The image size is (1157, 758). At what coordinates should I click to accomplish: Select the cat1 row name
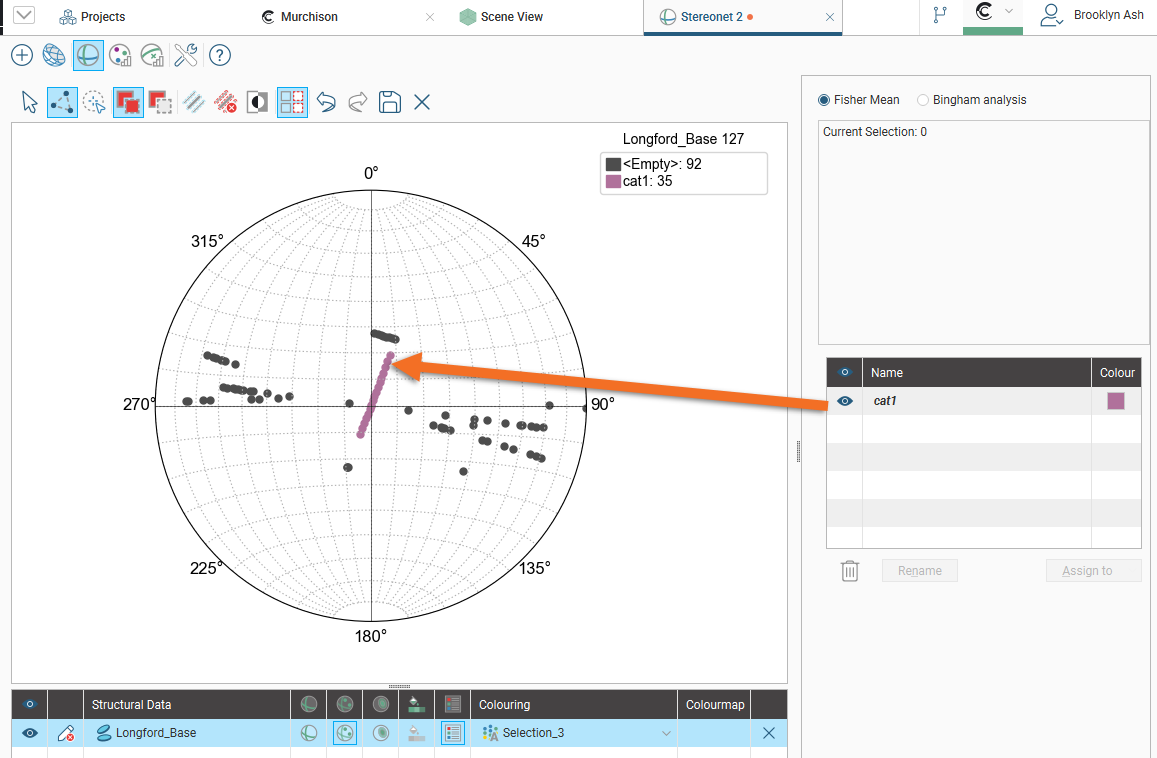(885, 401)
